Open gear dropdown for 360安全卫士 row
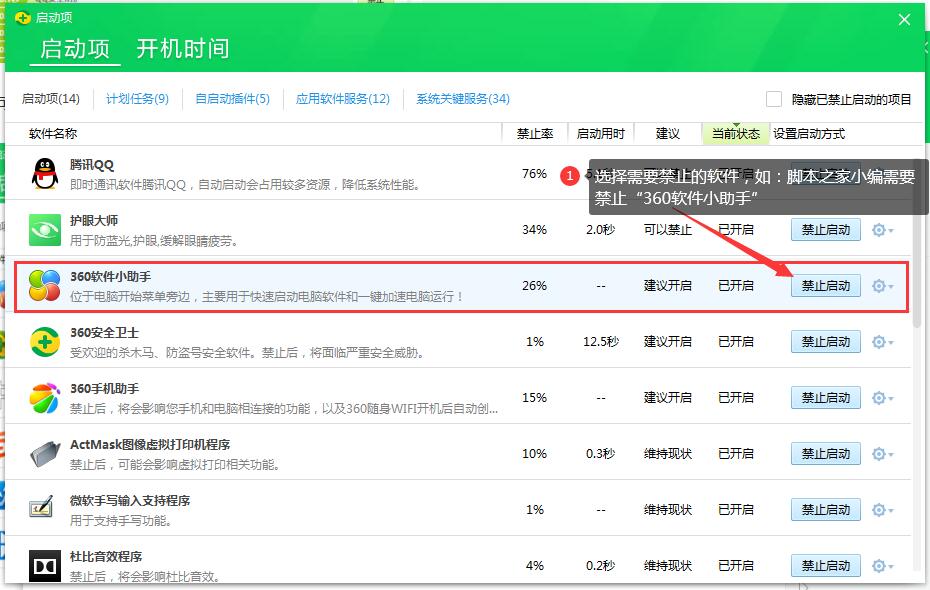 882,342
